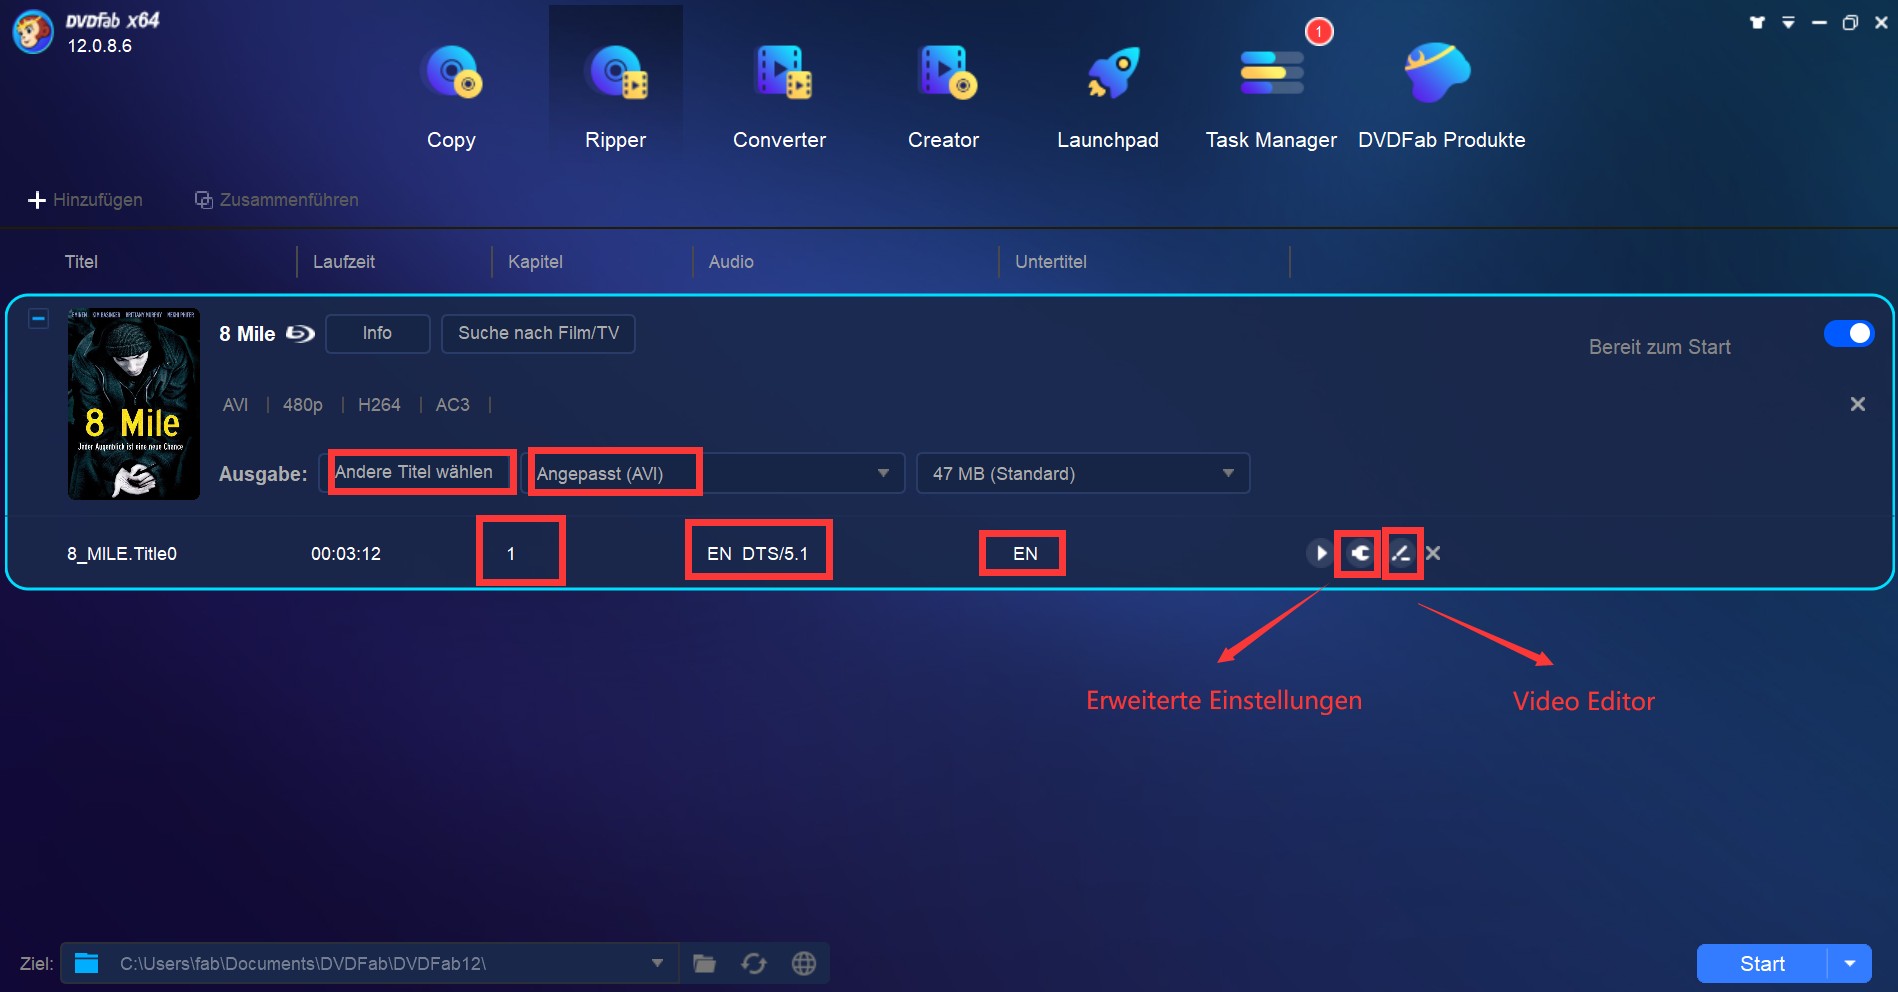Click the 8 Mile movie poster thumbnail
The height and width of the screenshot is (992, 1898).
134,404
